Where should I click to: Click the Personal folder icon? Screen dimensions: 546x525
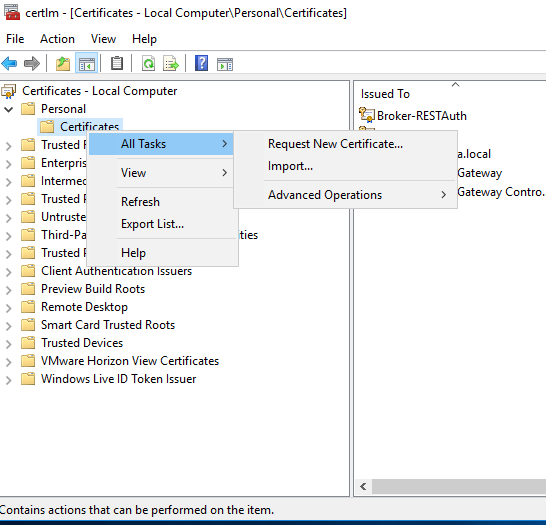click(x=28, y=109)
